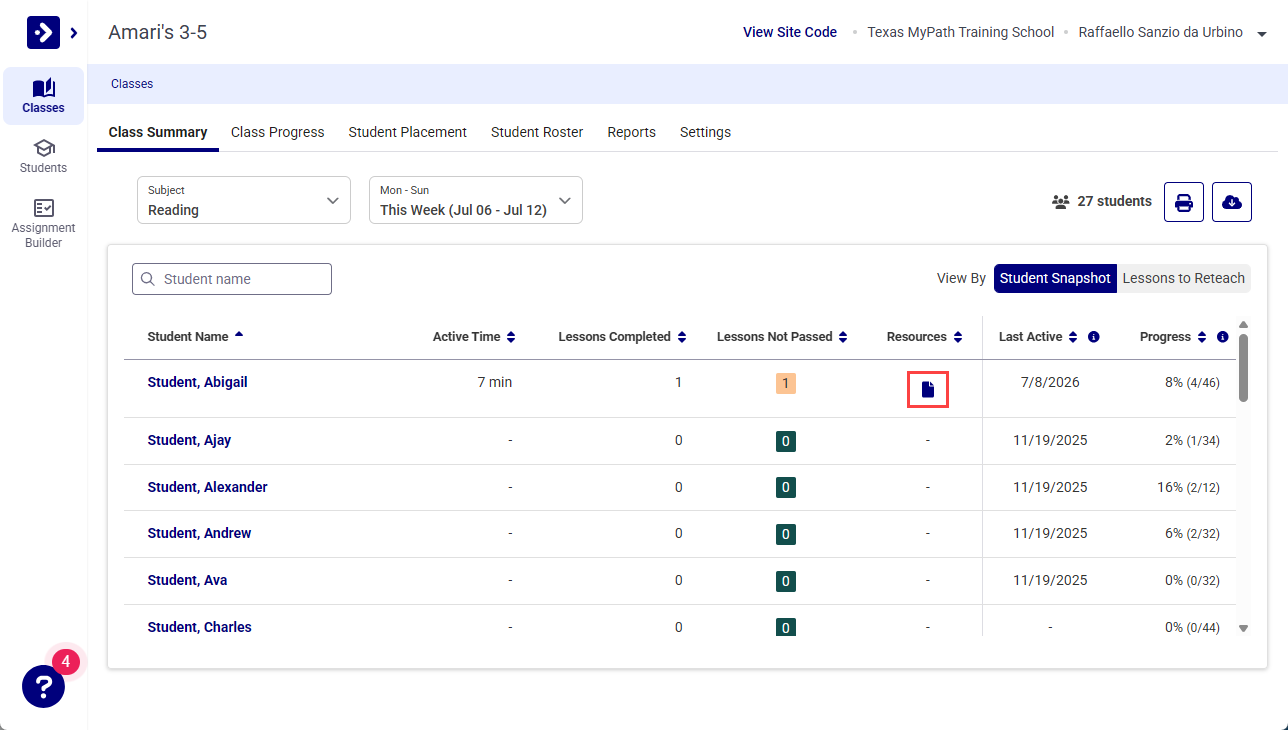Select the Student Placement tab
Image resolution: width=1288 pixels, height=730 pixels.
(408, 132)
